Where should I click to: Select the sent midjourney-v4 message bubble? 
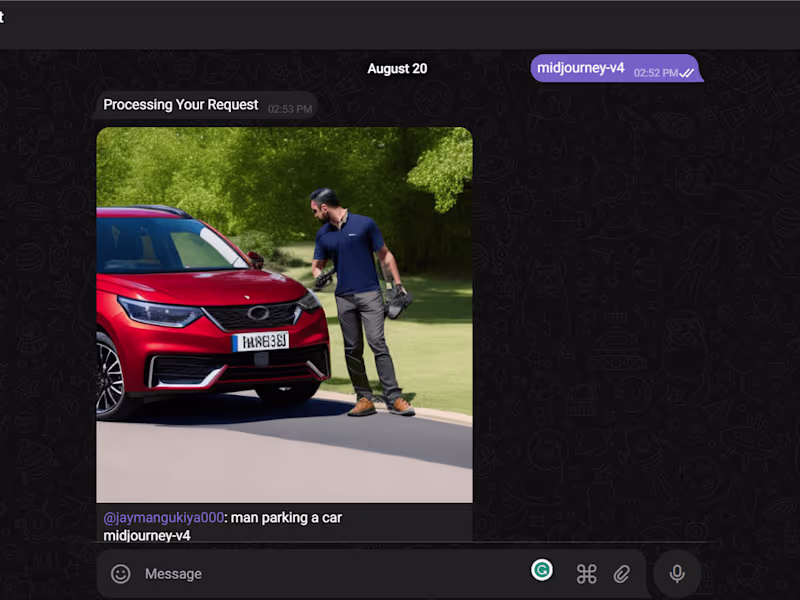616,68
